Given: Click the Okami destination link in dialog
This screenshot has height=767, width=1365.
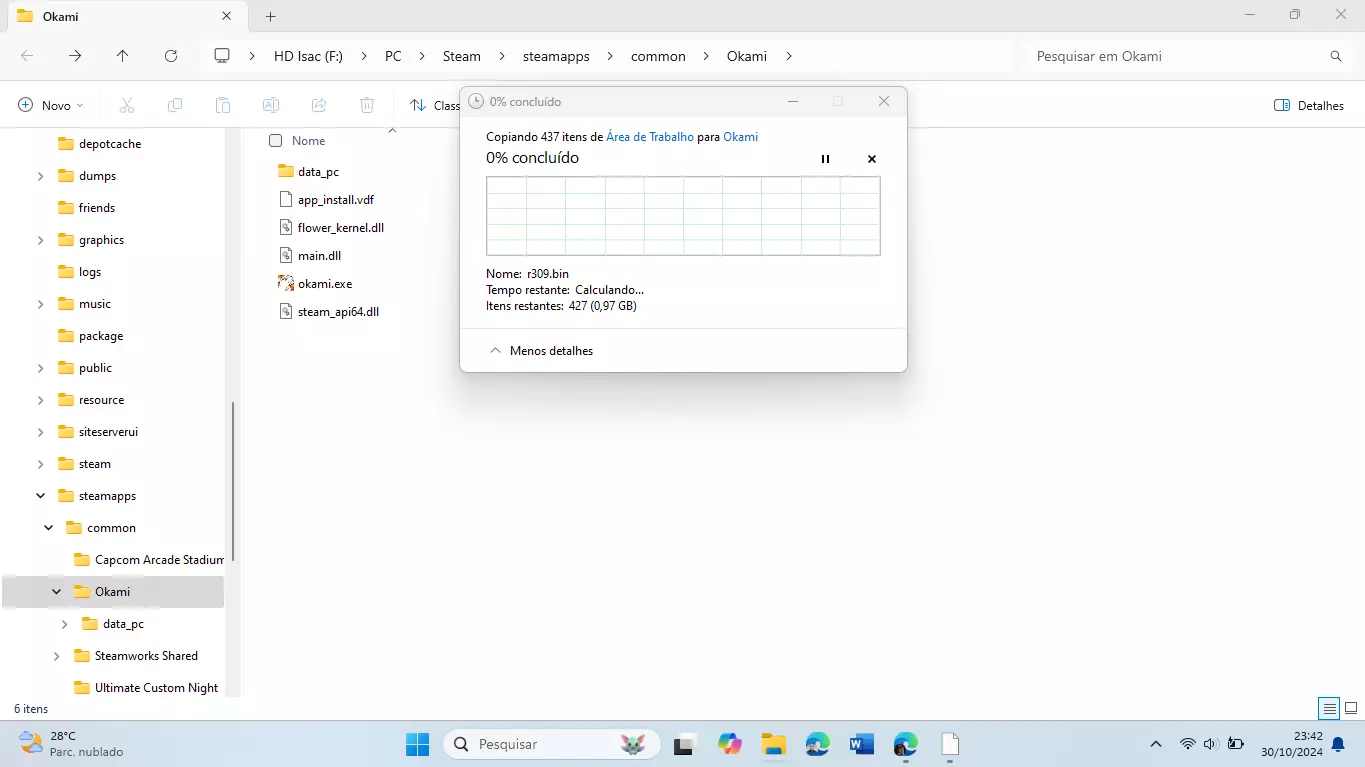Looking at the screenshot, I should 740,137.
